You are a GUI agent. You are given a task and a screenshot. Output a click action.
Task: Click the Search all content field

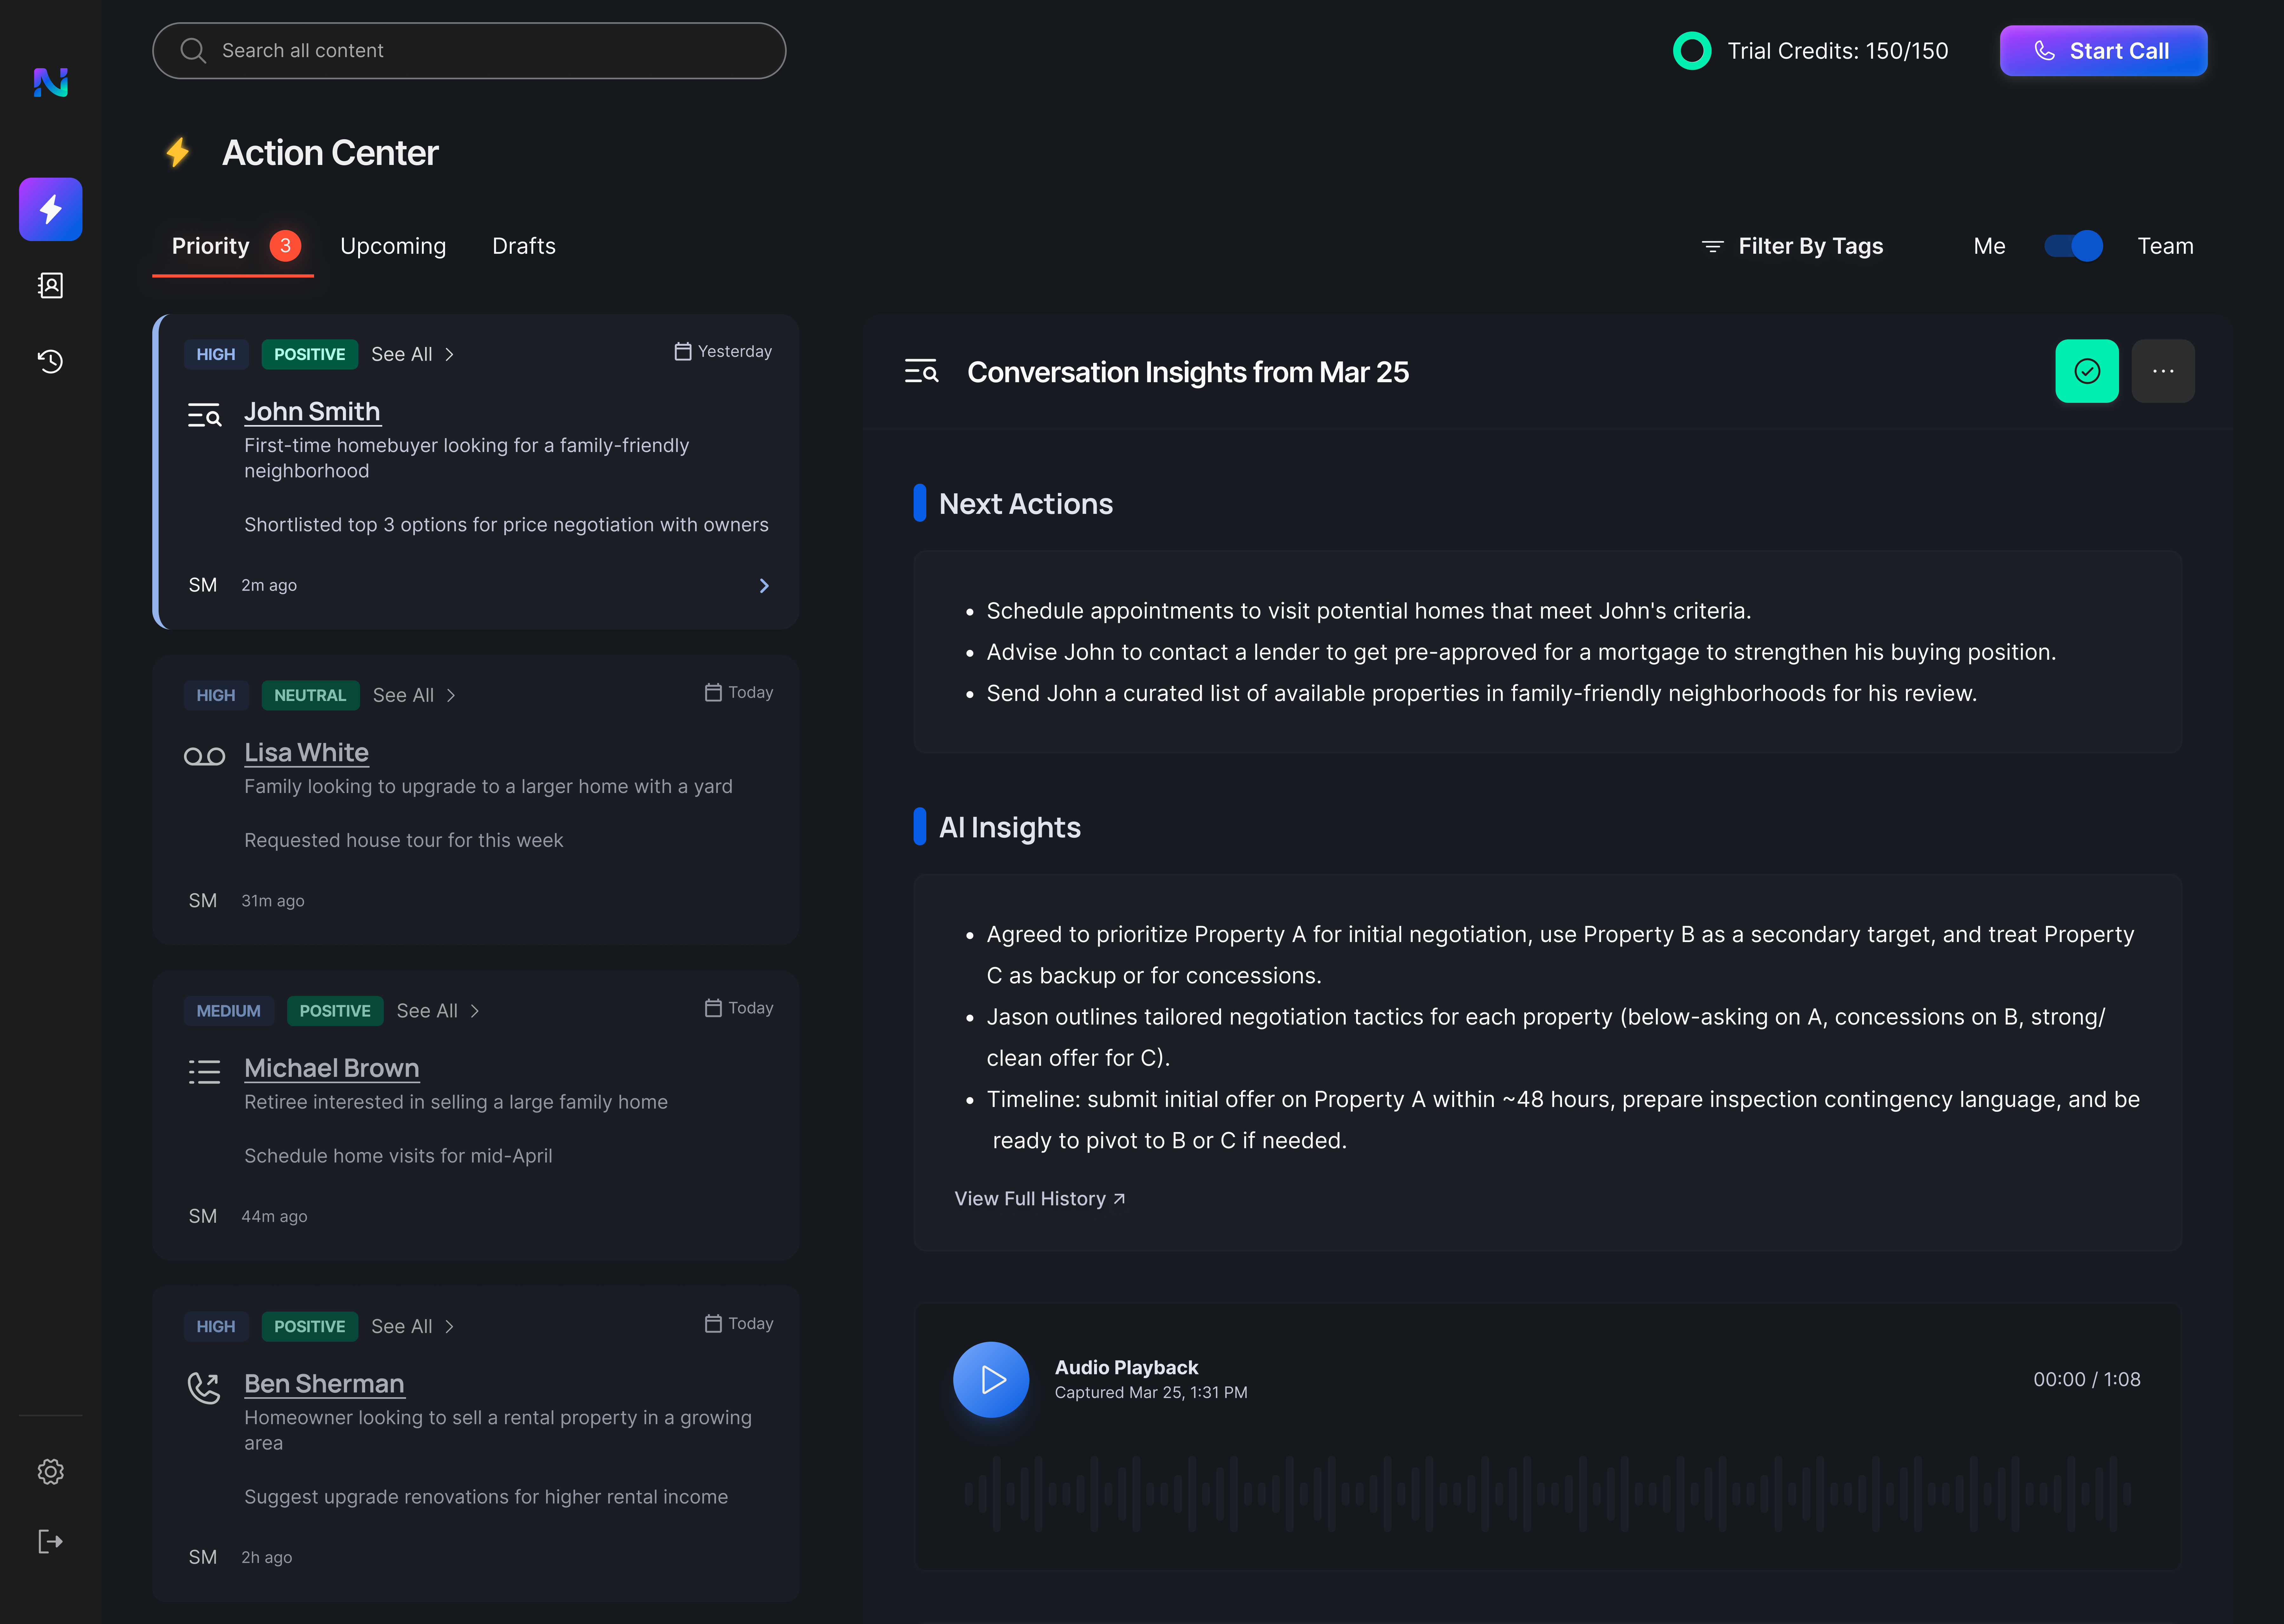click(x=469, y=51)
